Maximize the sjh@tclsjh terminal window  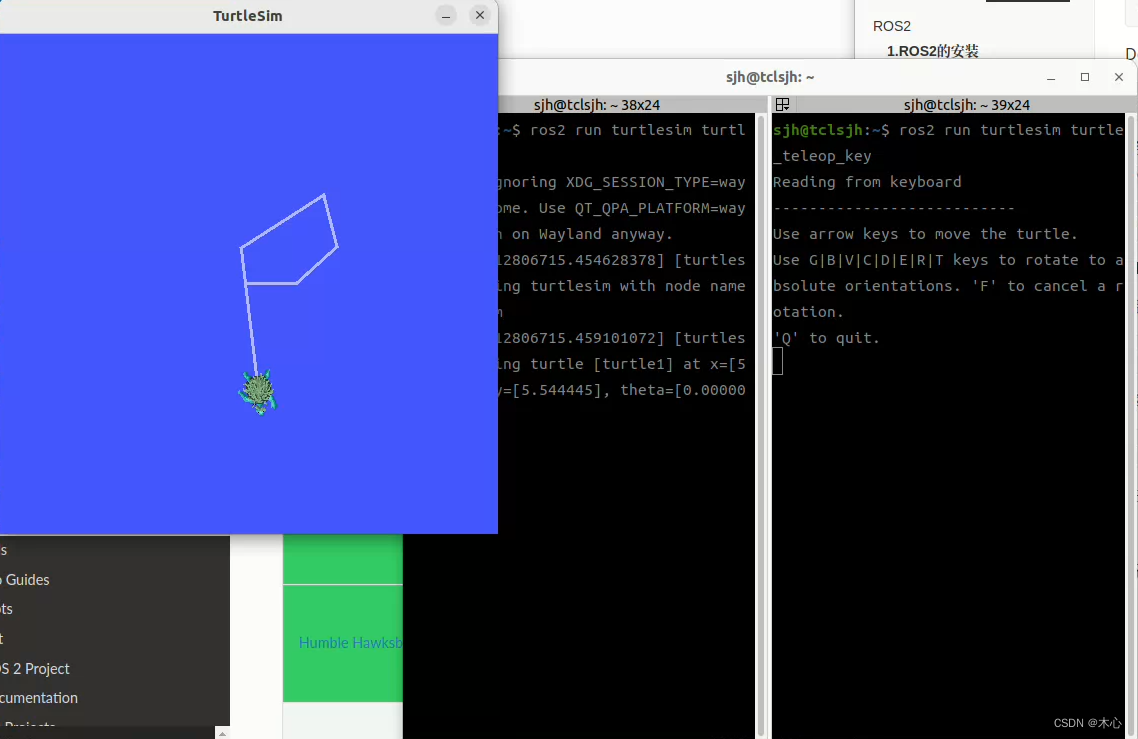tap(1085, 77)
